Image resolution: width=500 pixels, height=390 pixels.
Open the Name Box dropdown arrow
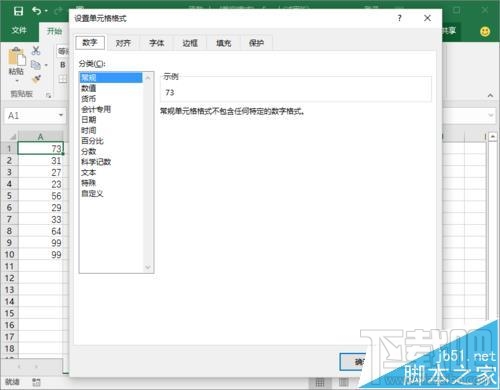click(61, 115)
